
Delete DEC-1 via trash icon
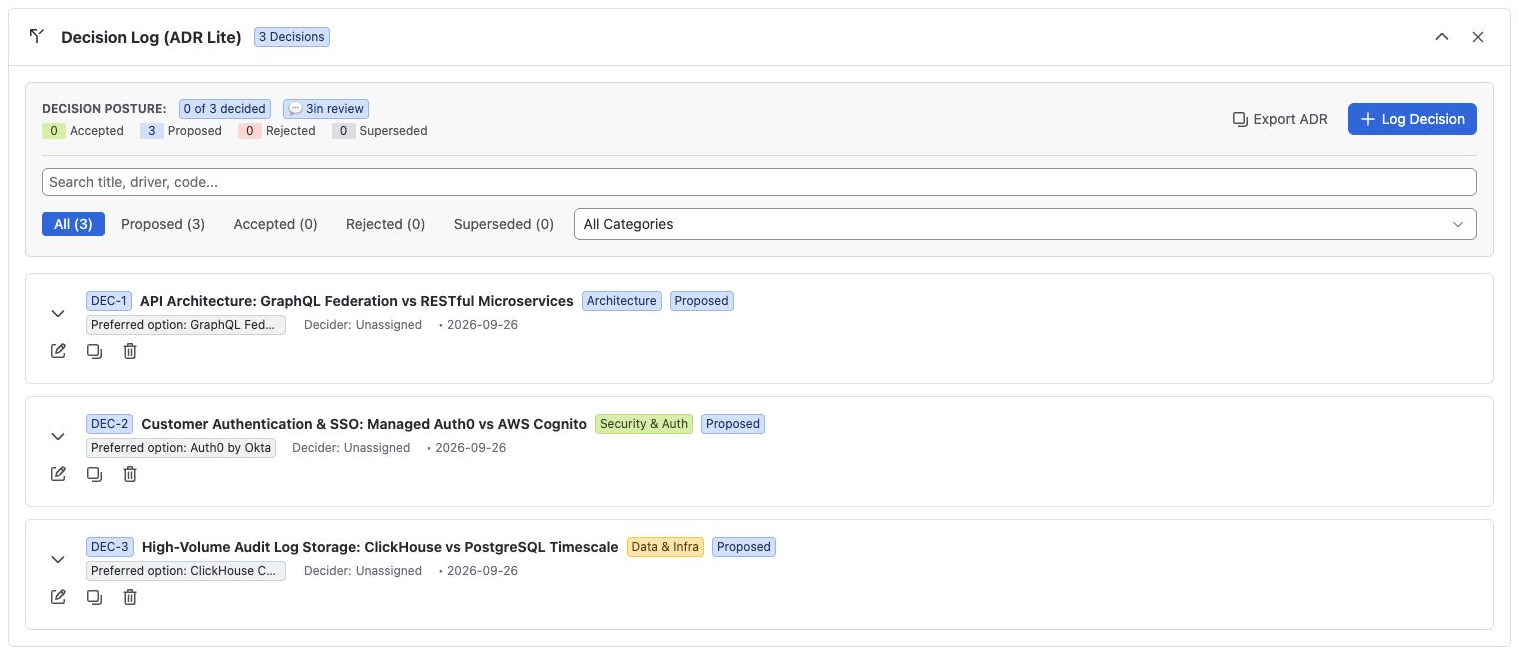tap(130, 351)
